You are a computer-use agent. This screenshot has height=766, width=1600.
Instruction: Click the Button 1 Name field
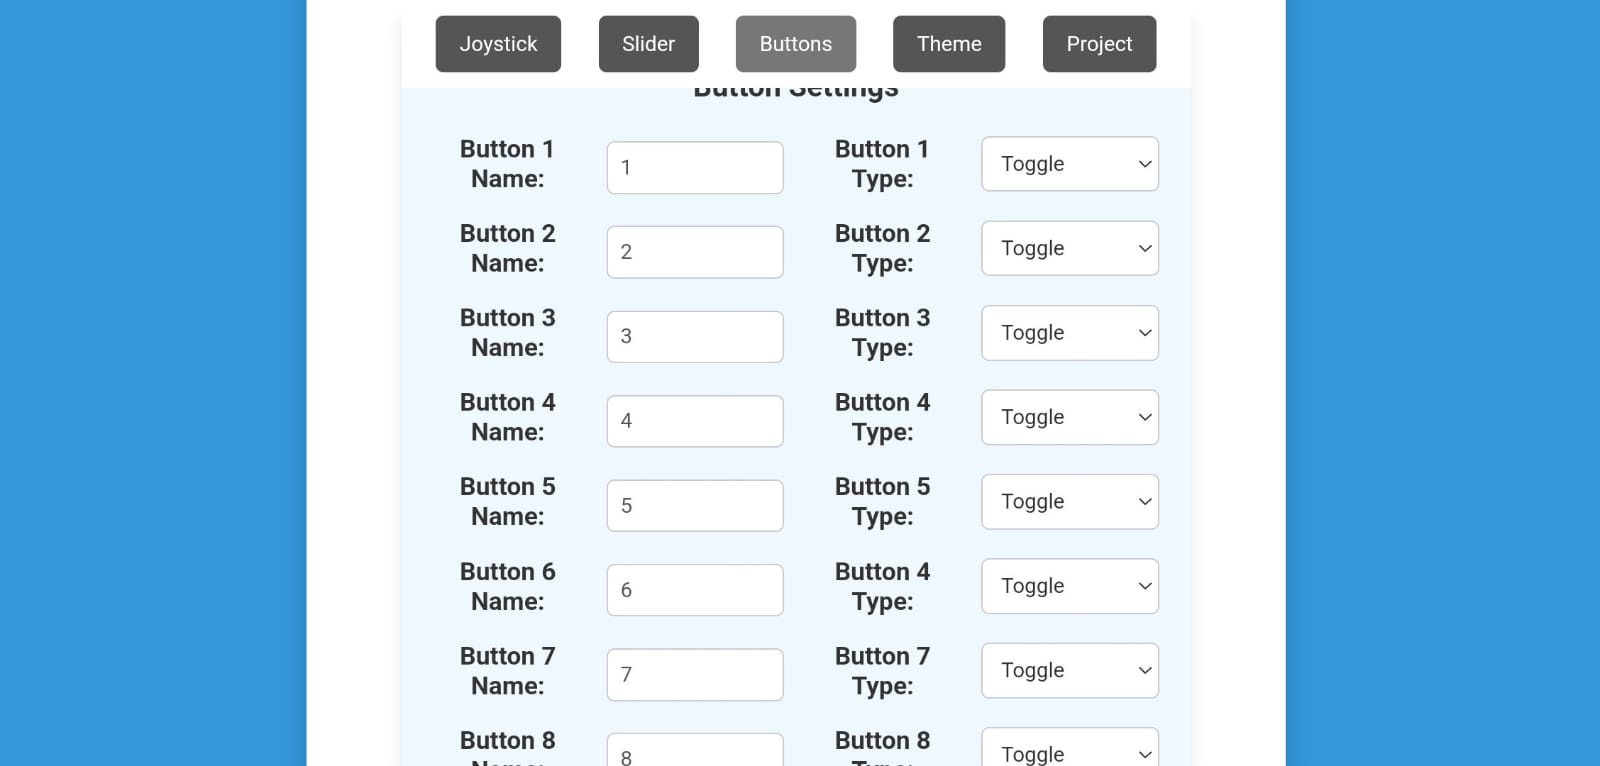pos(694,167)
